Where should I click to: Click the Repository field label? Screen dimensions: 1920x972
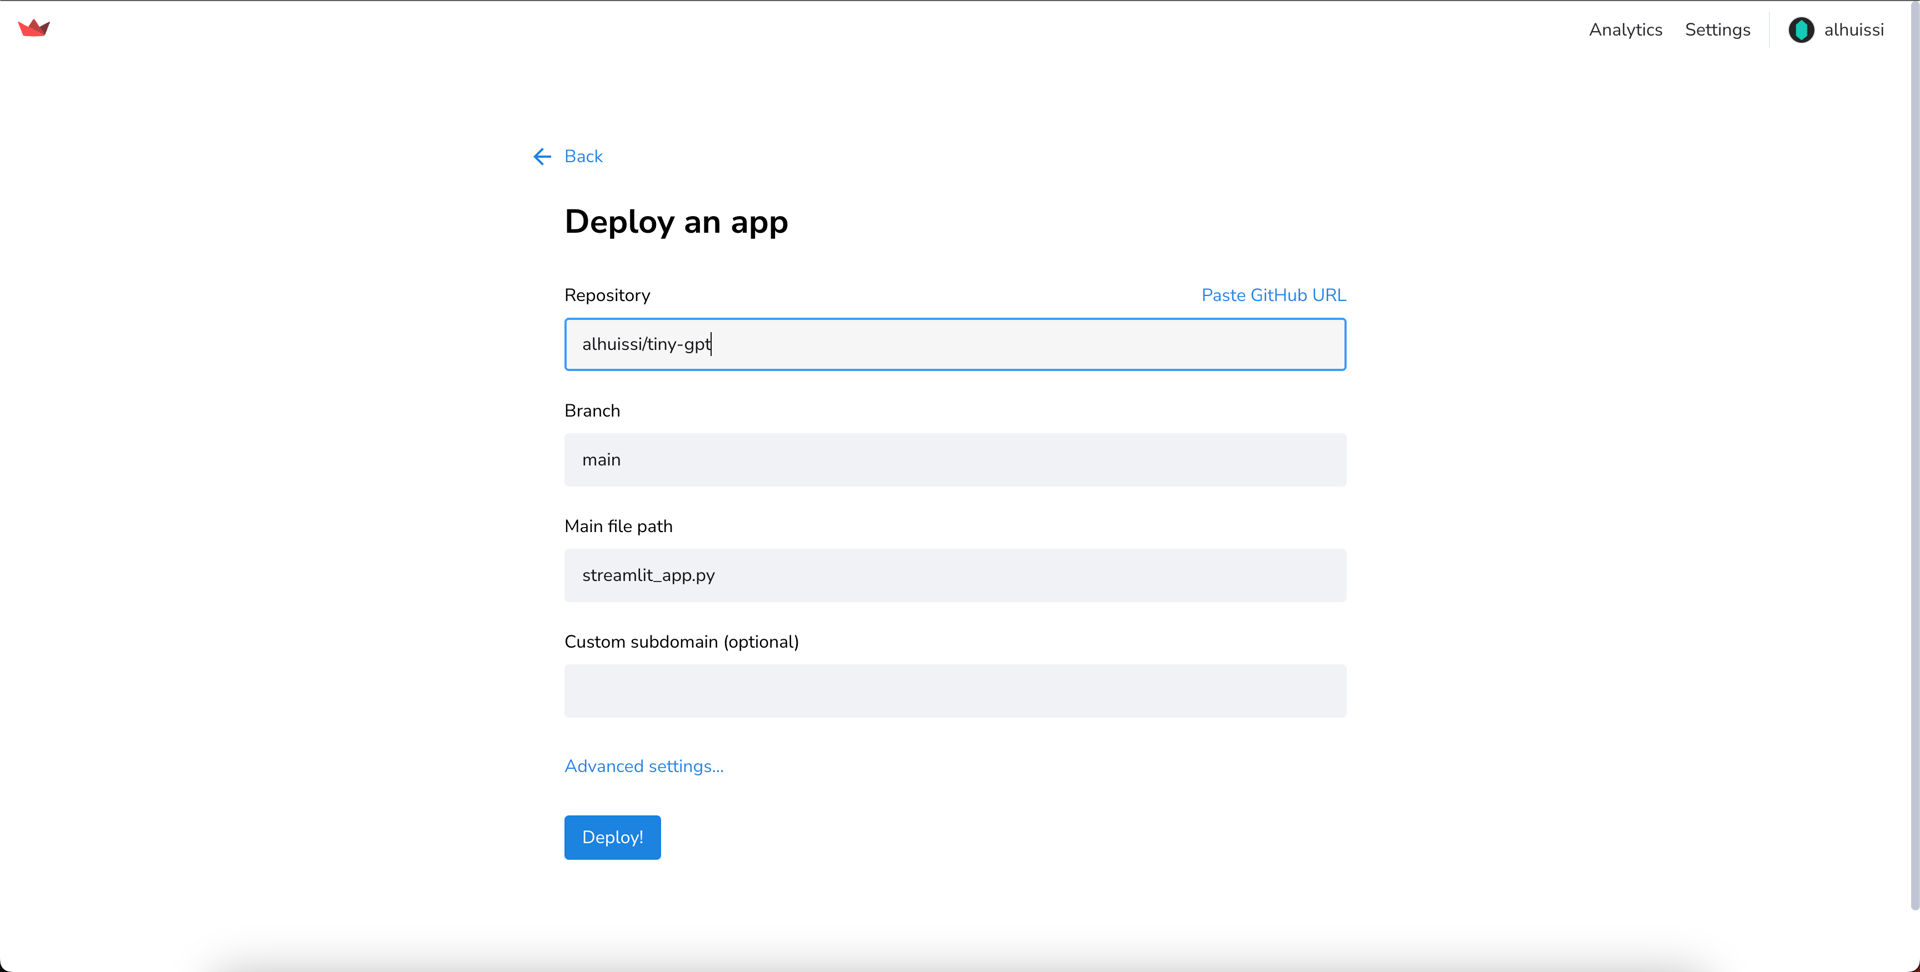607,295
